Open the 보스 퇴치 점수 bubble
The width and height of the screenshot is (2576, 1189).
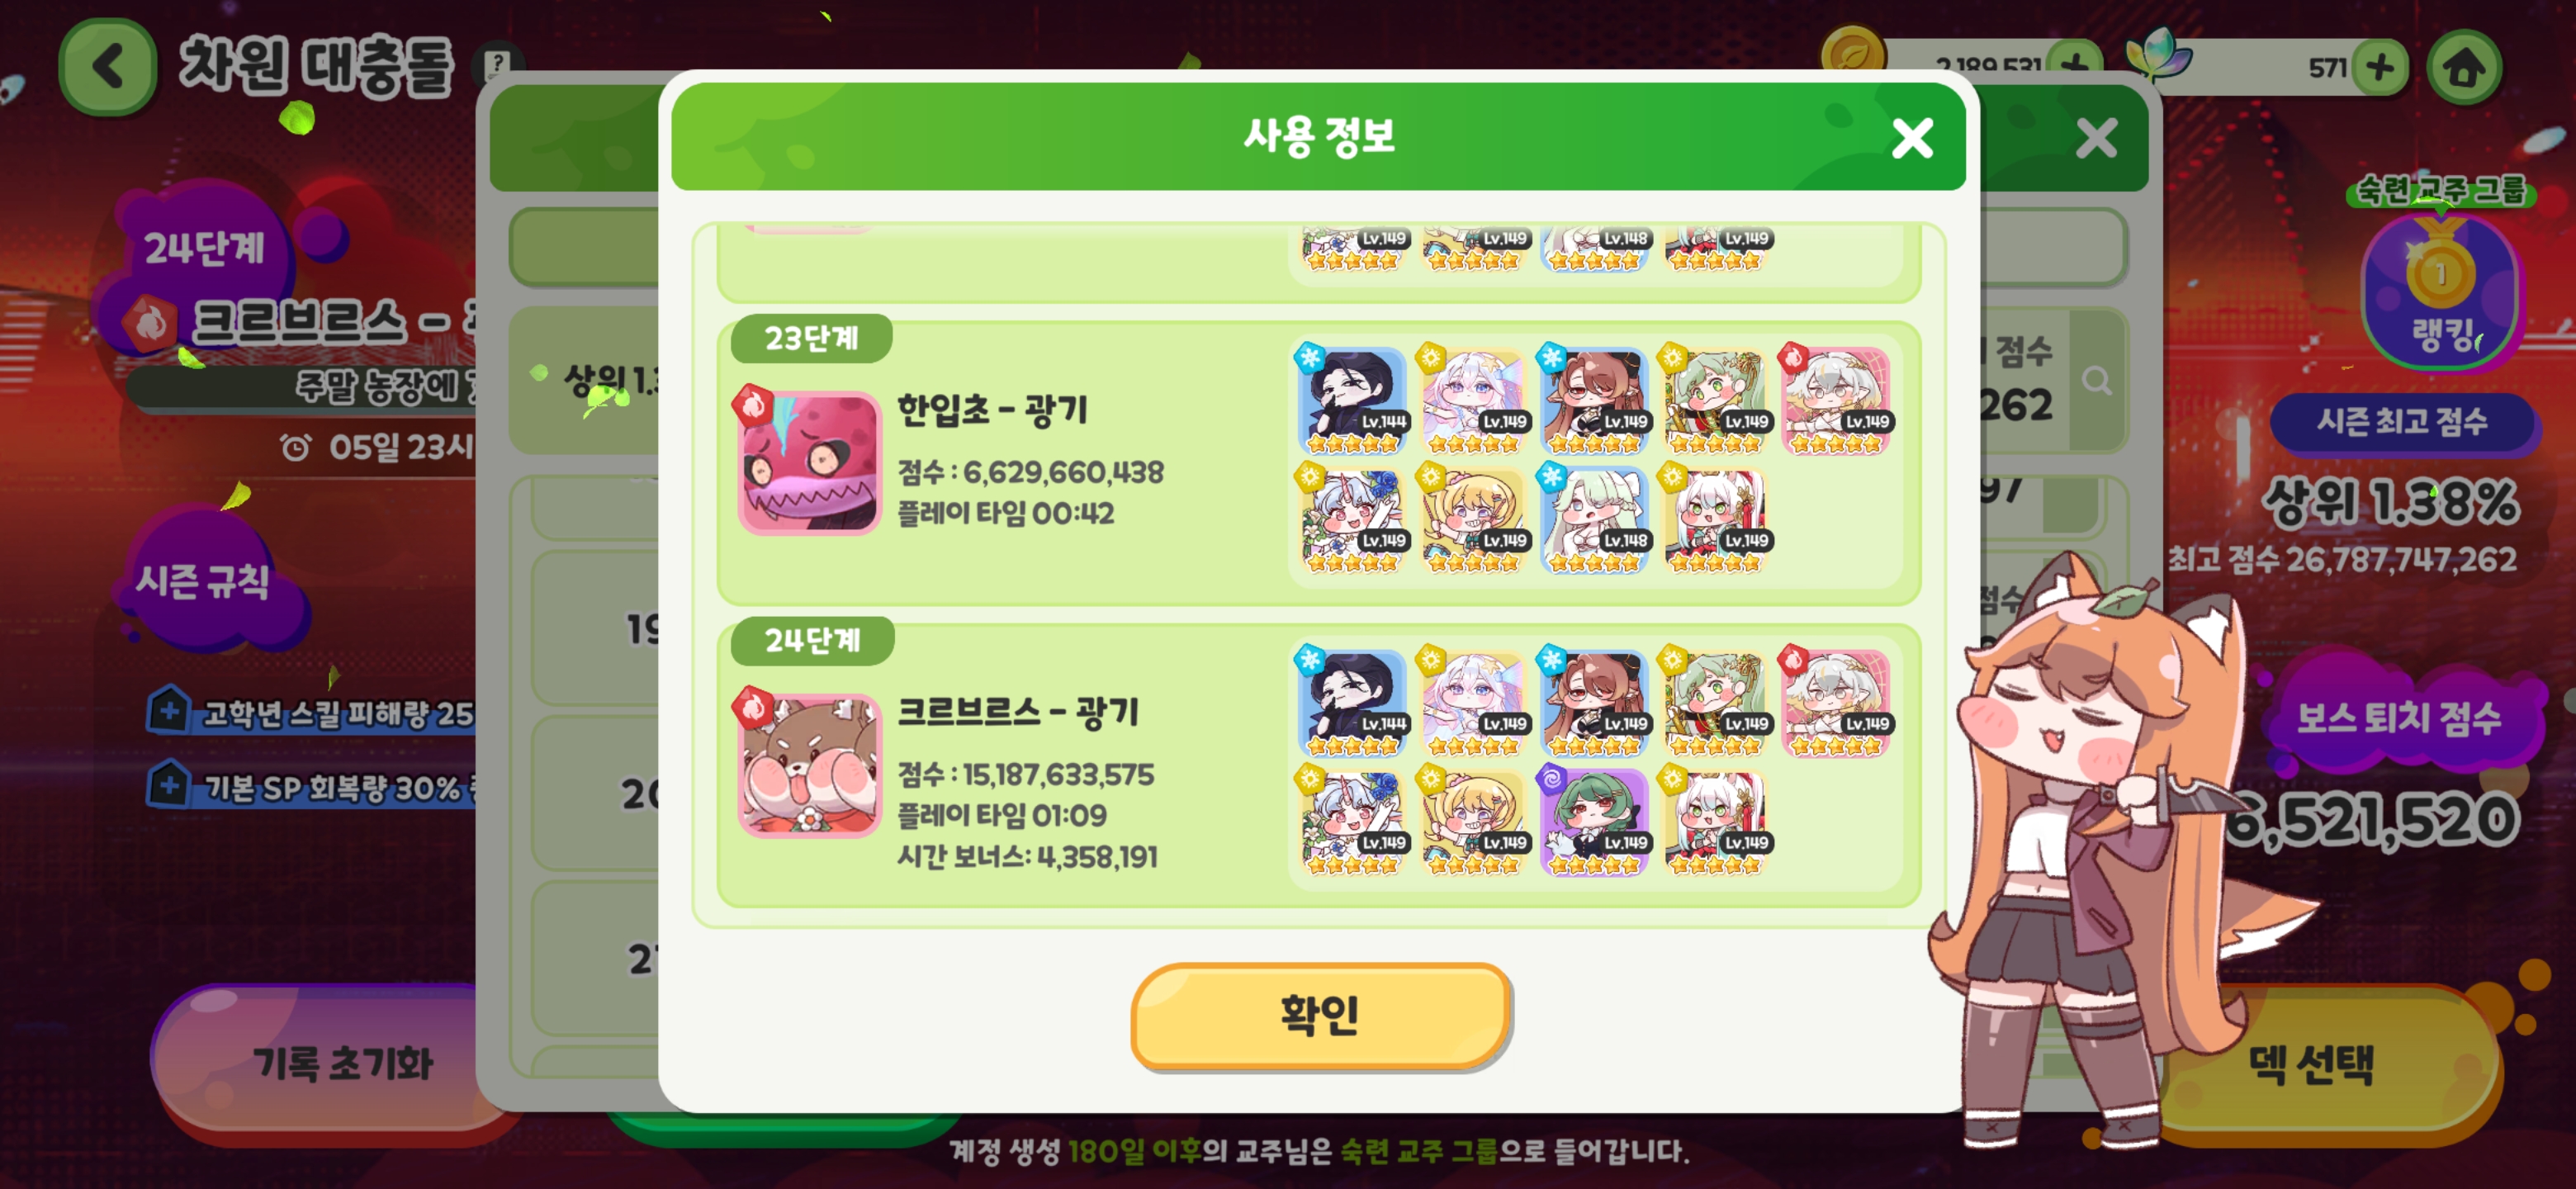coord(2400,716)
